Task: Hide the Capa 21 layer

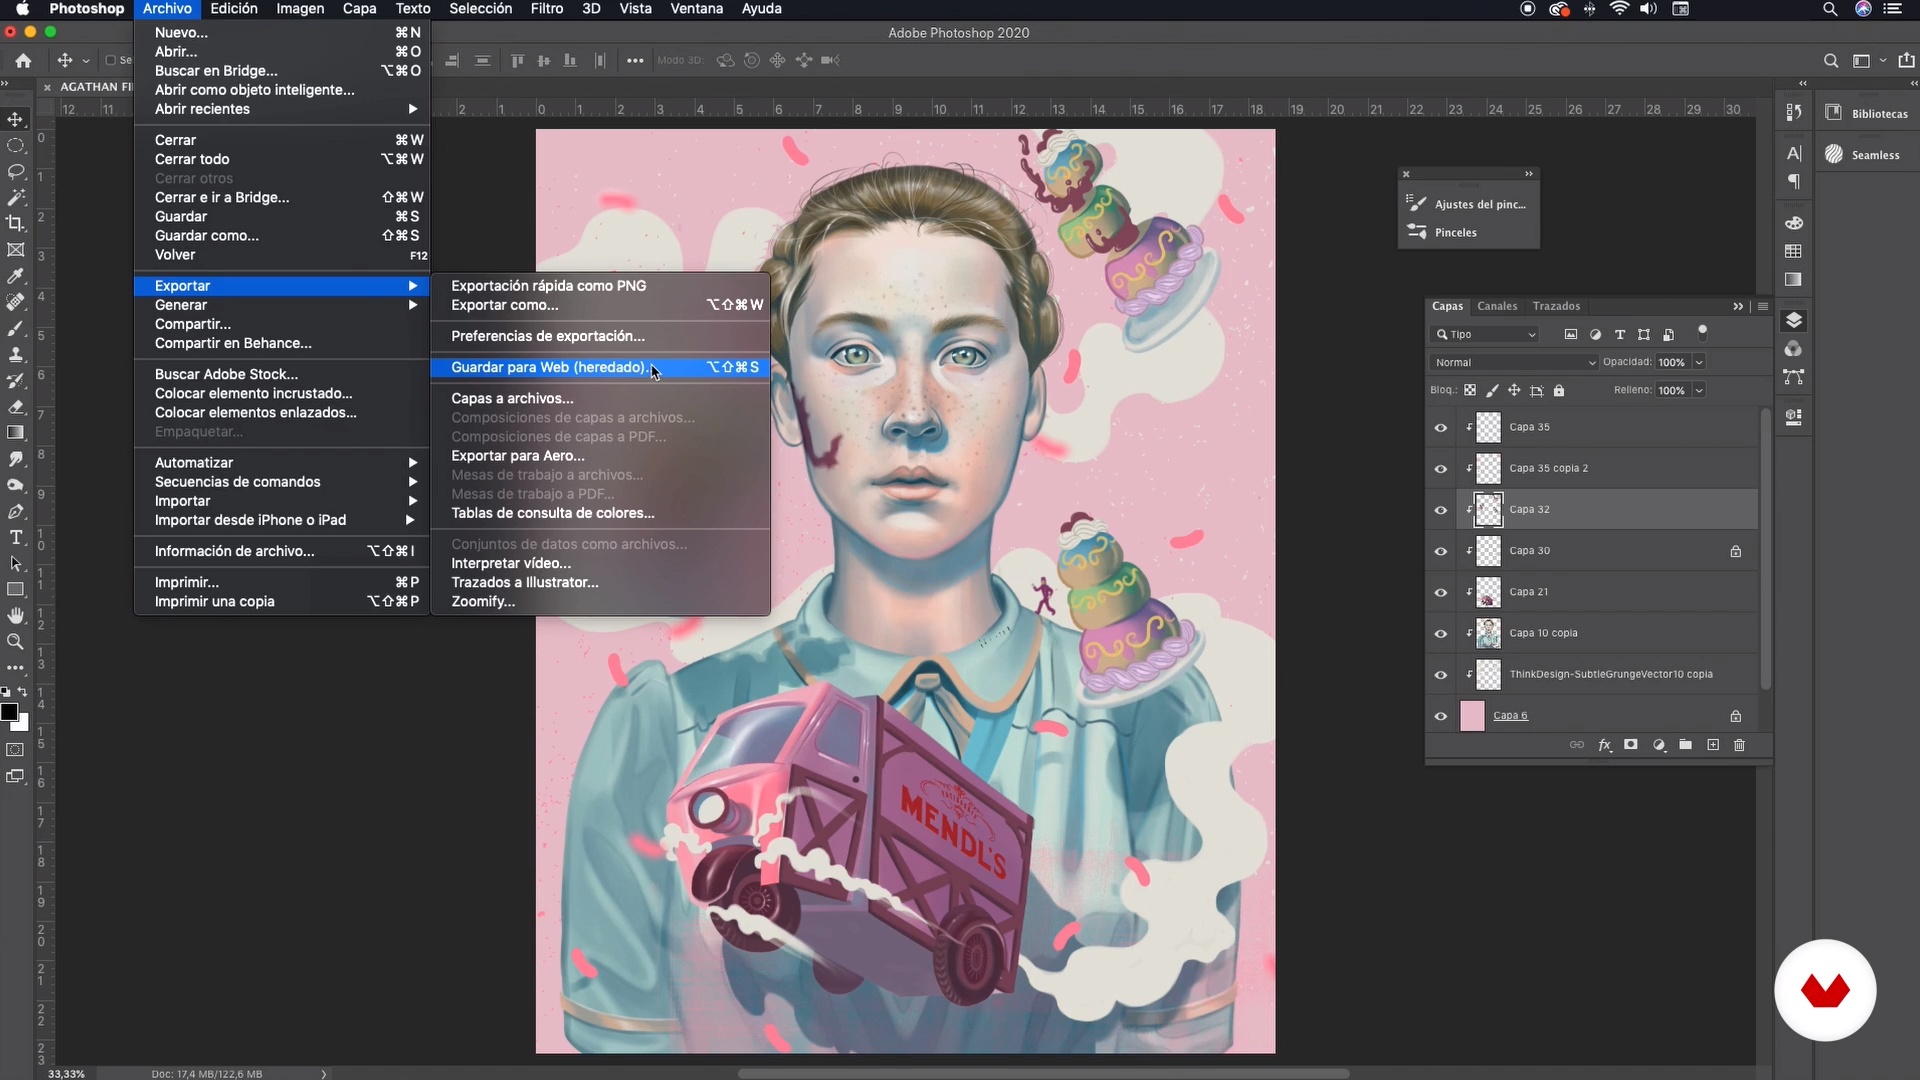Action: click(x=1441, y=592)
